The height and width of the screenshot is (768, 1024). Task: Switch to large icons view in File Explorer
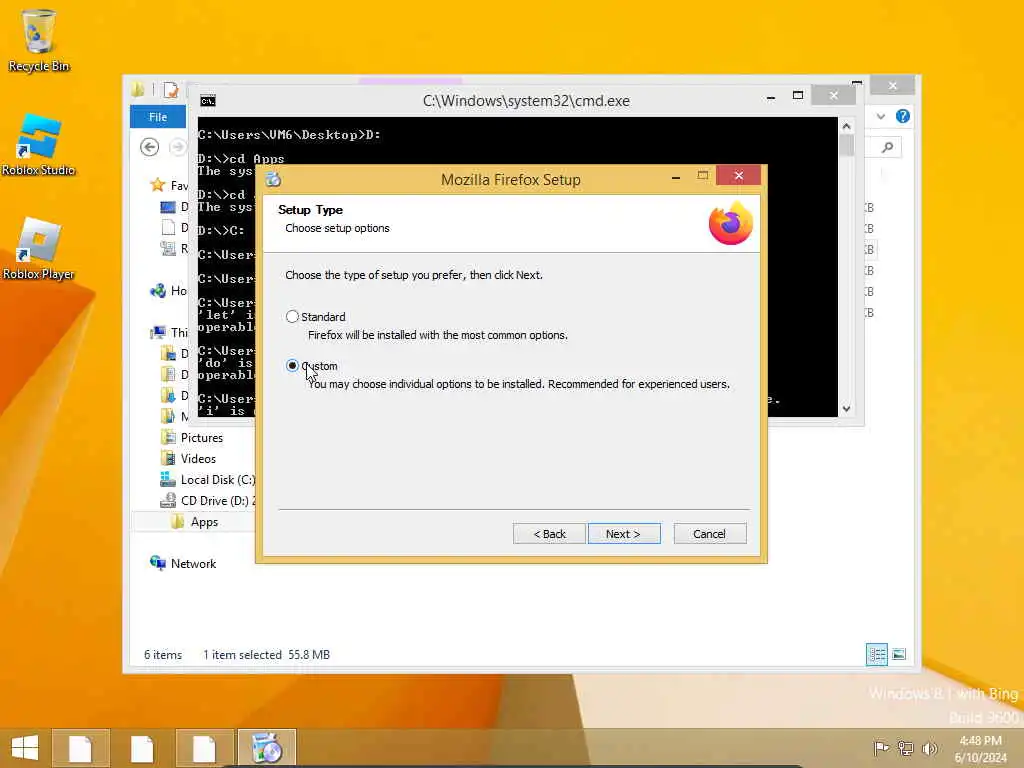(x=899, y=654)
